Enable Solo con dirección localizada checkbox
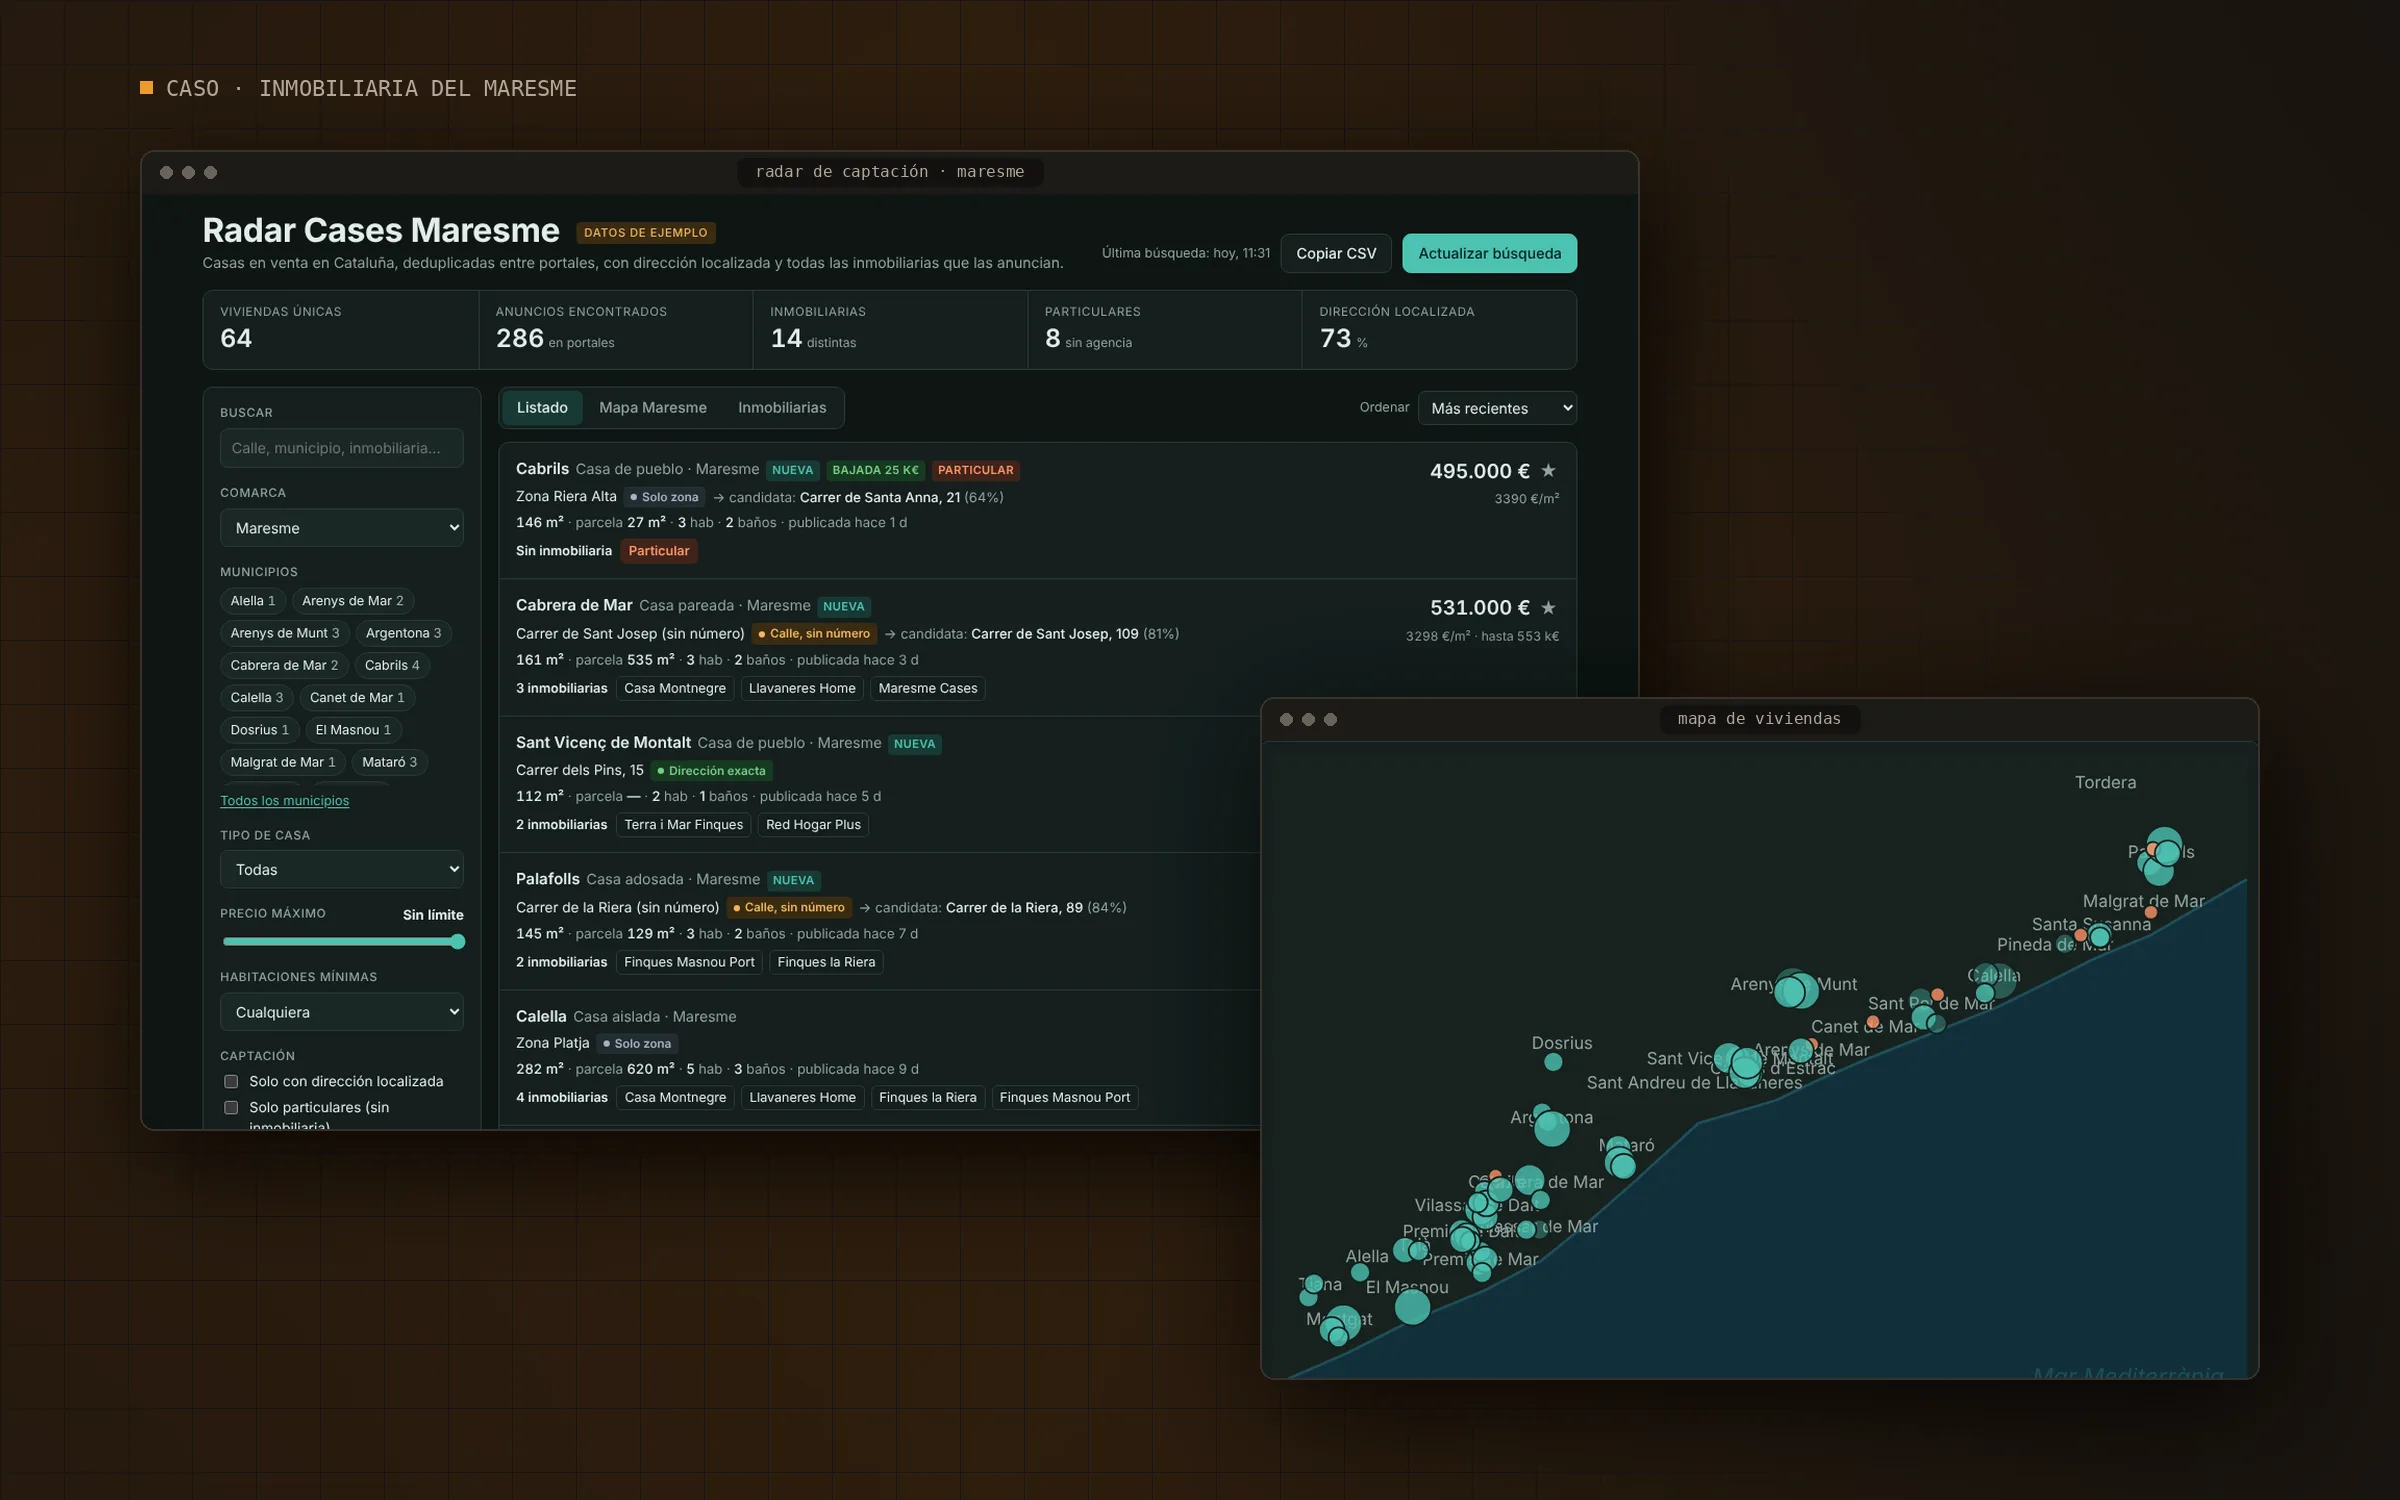The height and width of the screenshot is (1500, 2400). 231,1081
